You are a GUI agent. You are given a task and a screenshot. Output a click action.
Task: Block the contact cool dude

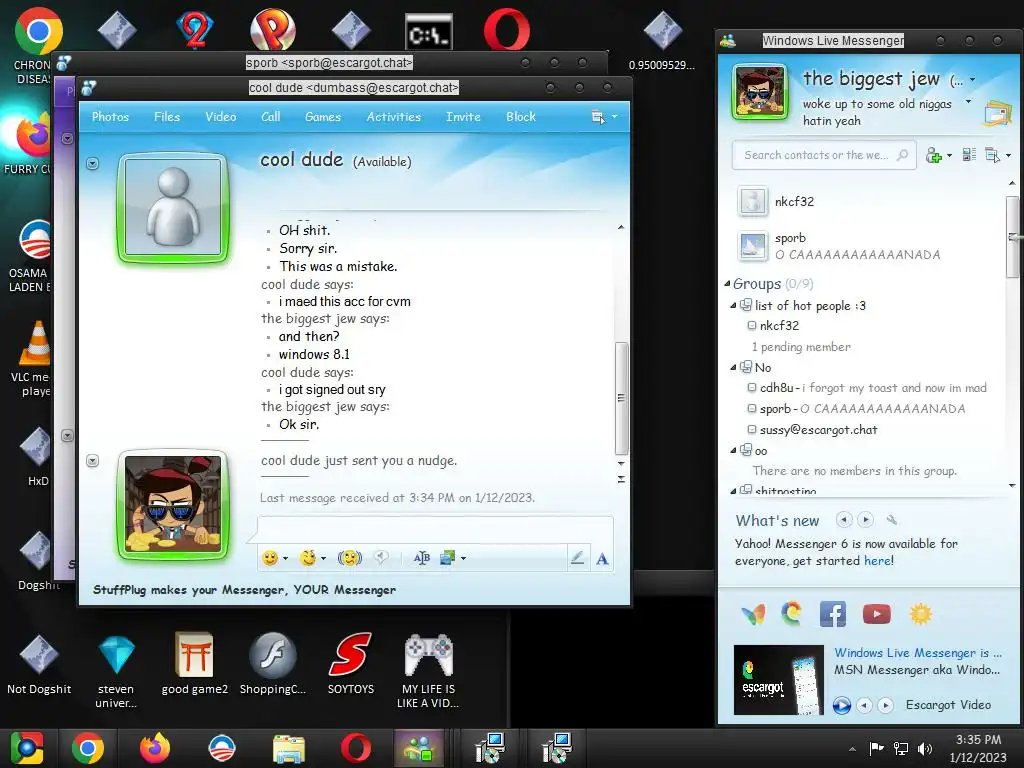(x=520, y=117)
